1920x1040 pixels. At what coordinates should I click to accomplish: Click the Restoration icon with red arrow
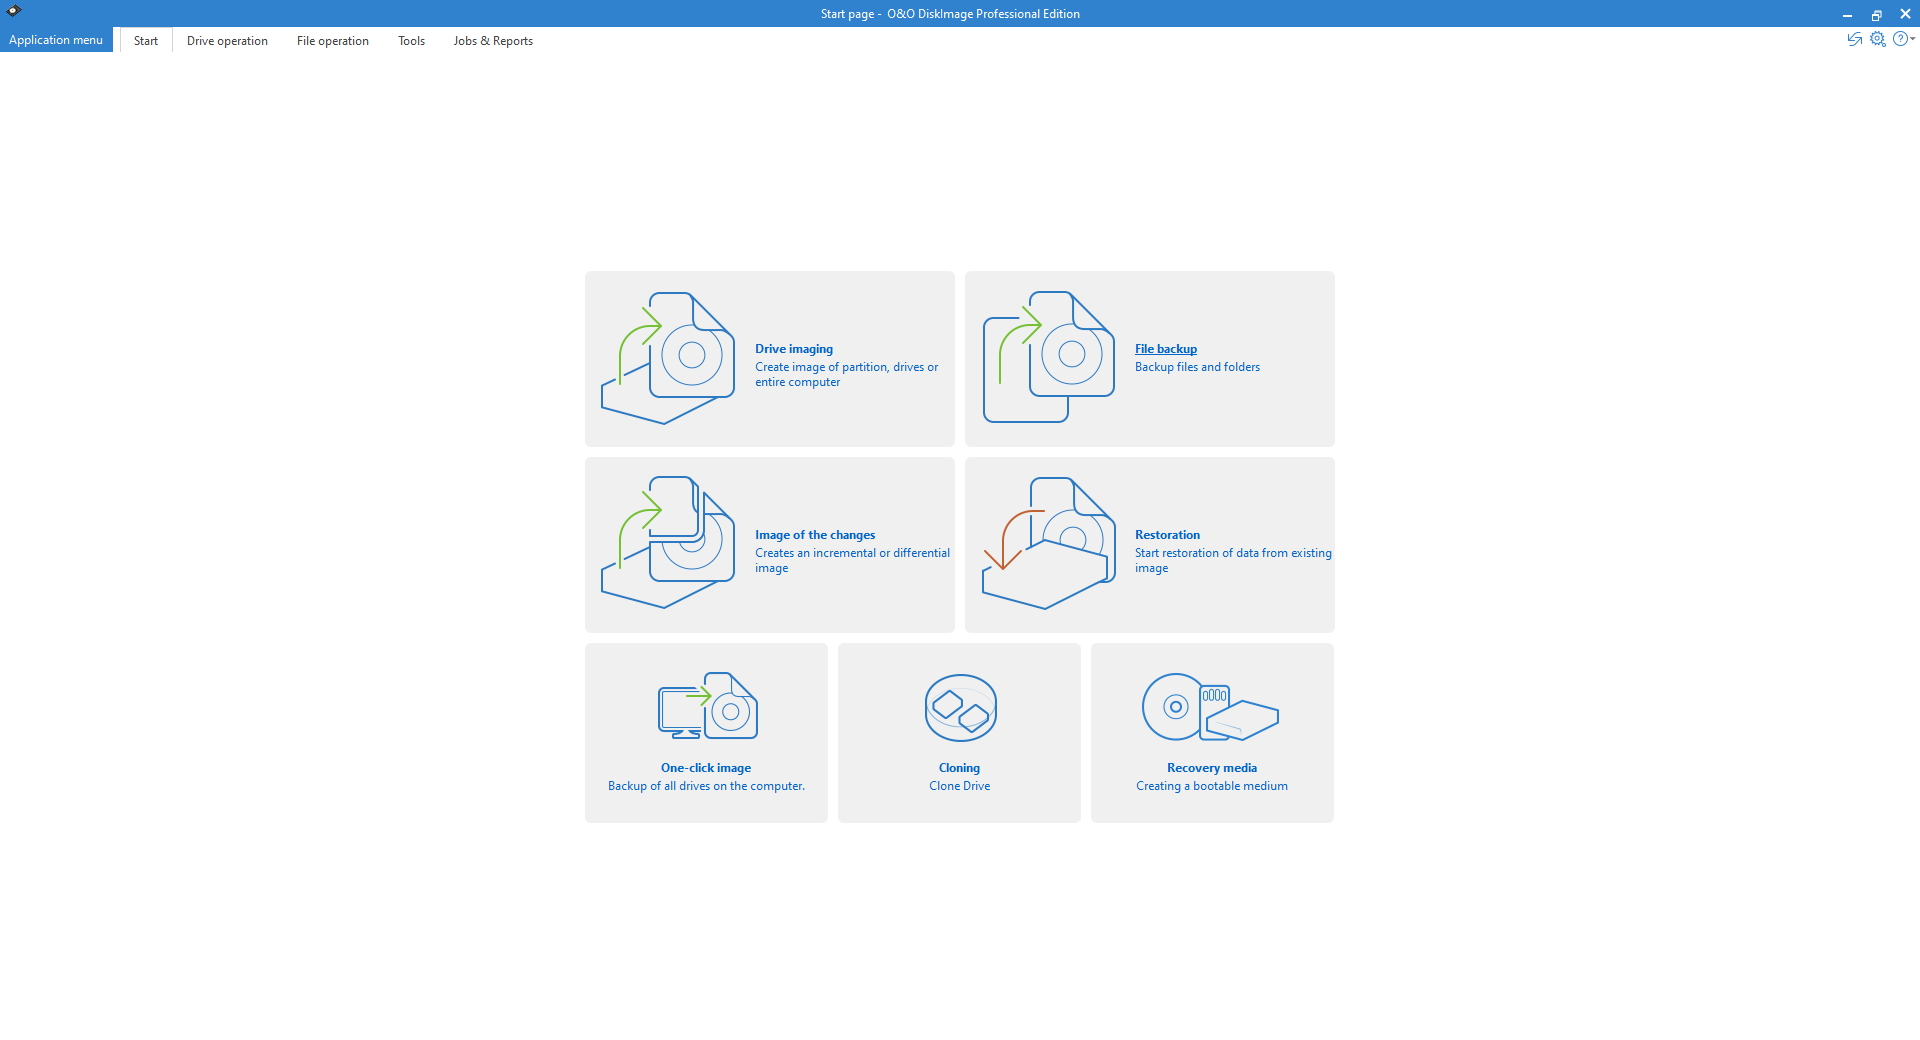point(1048,543)
